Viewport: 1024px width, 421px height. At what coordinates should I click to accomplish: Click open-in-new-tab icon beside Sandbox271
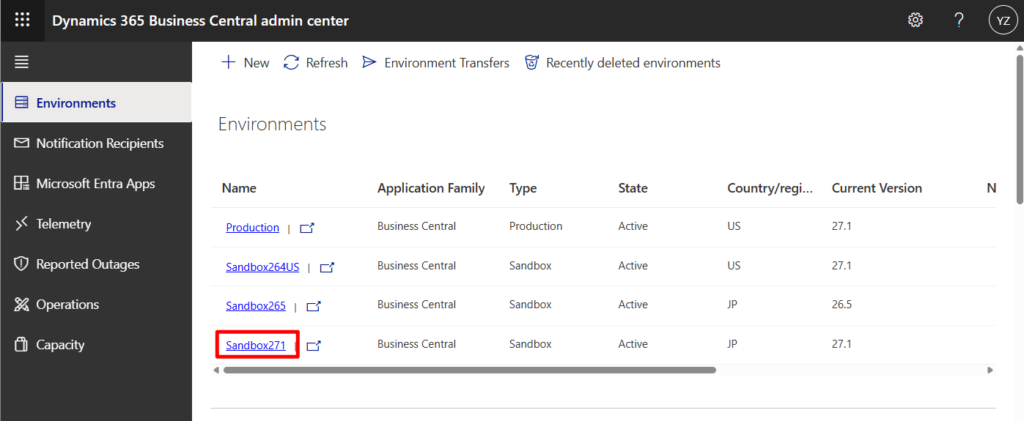click(313, 345)
